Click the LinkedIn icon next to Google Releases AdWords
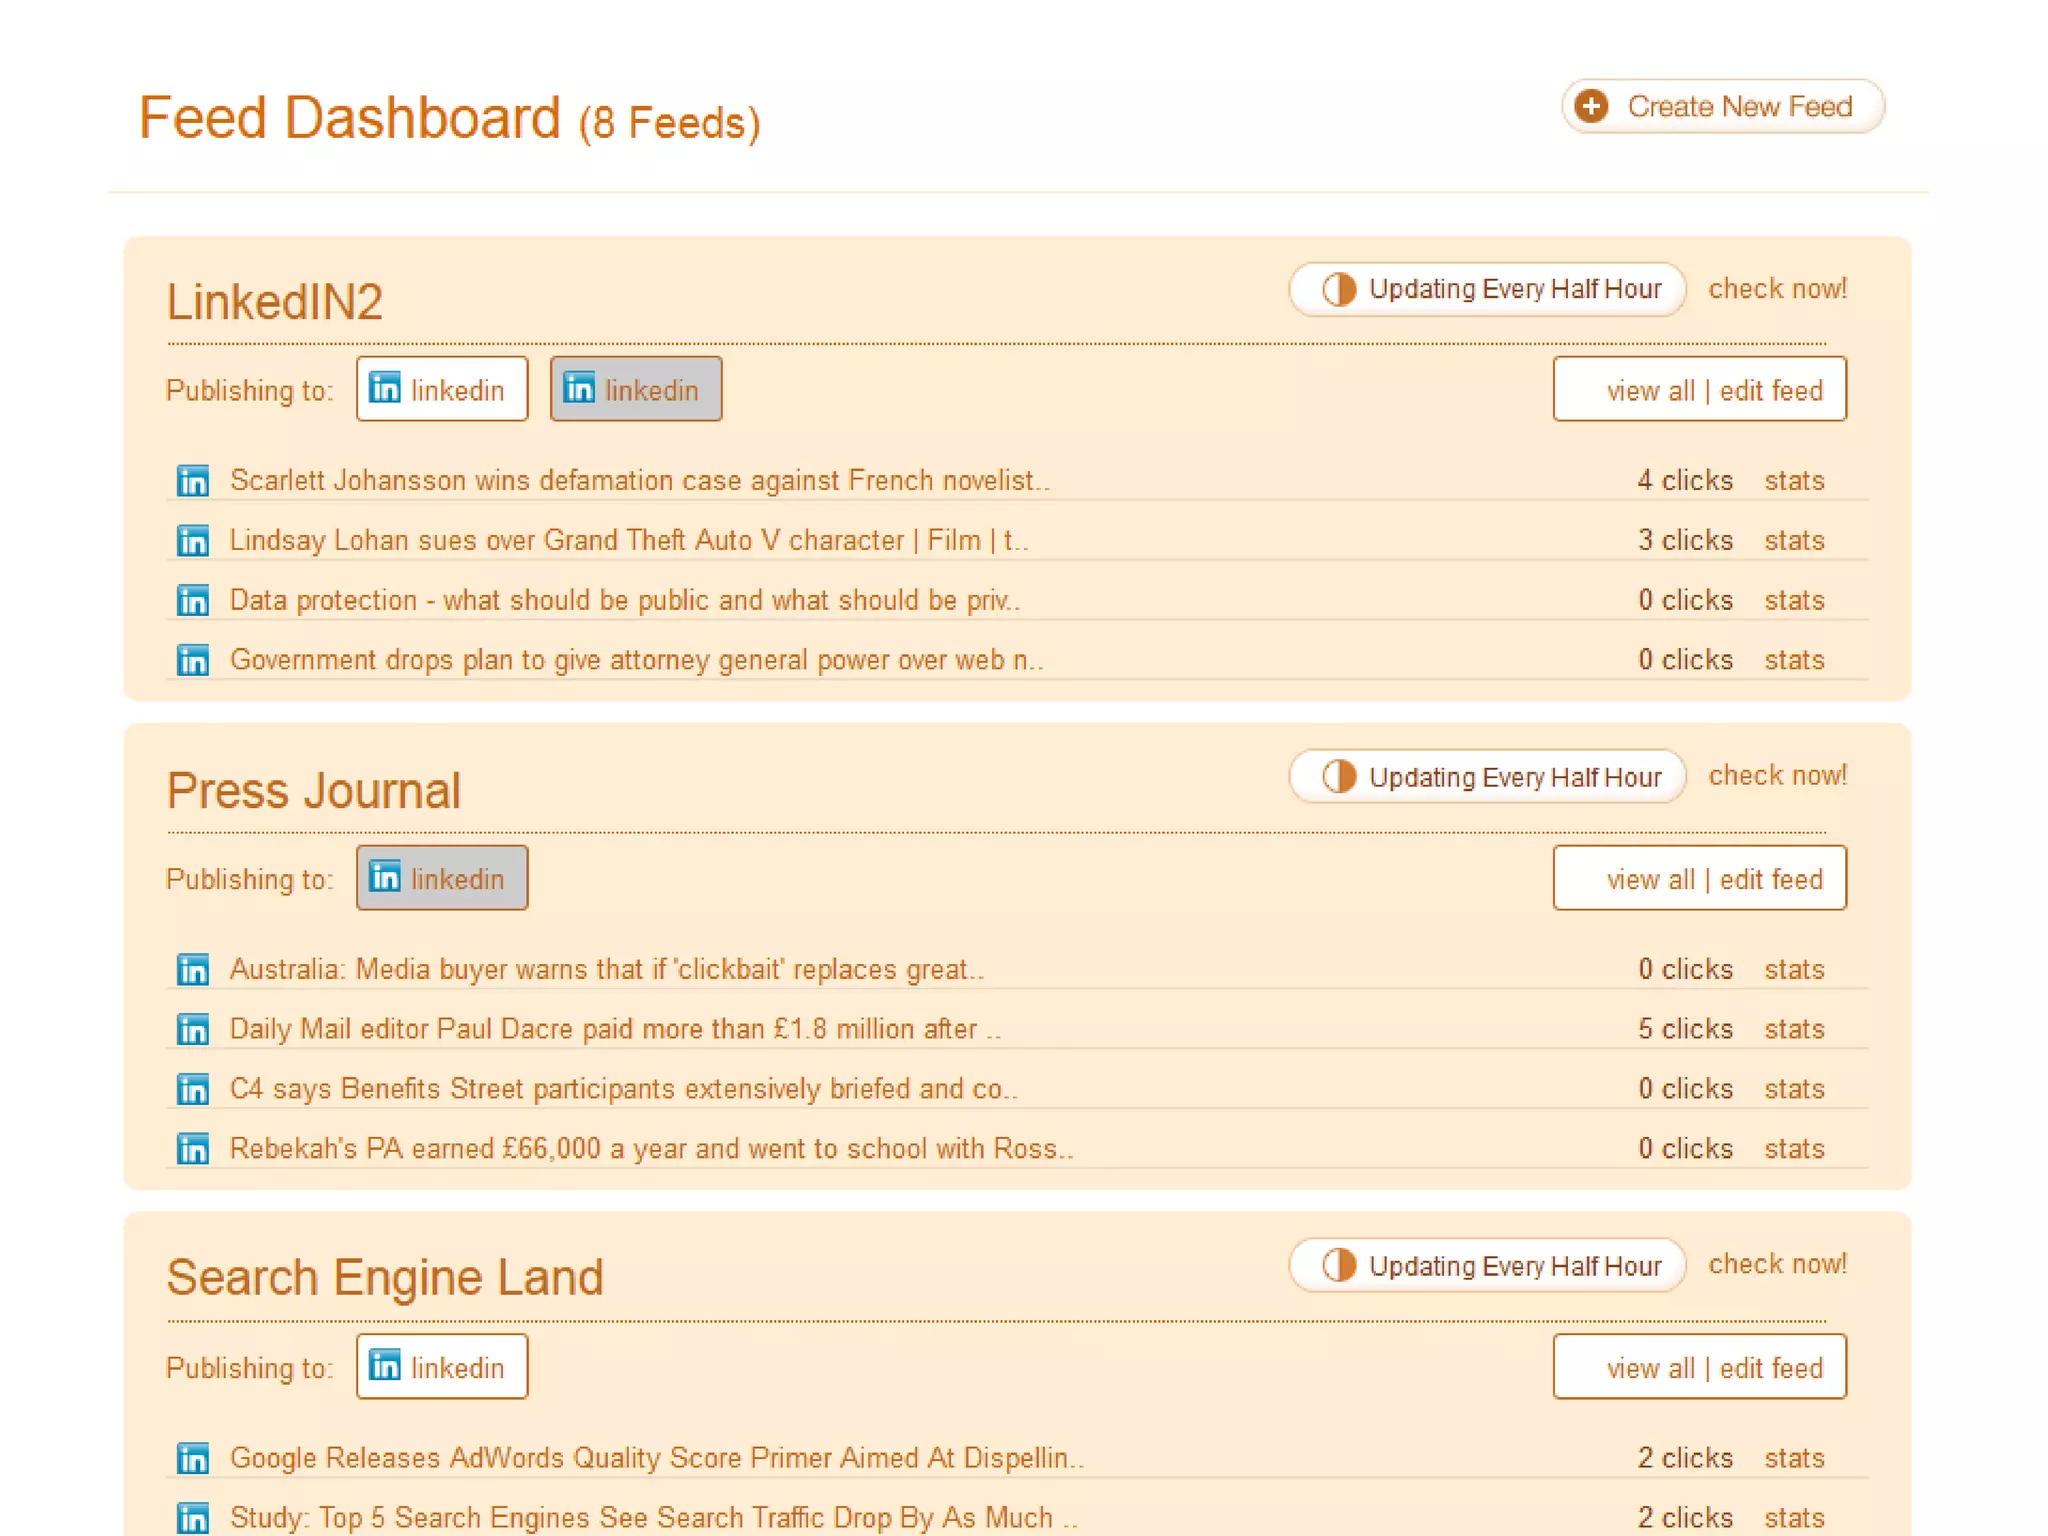The image size is (2048, 1536). pyautogui.click(x=193, y=1458)
